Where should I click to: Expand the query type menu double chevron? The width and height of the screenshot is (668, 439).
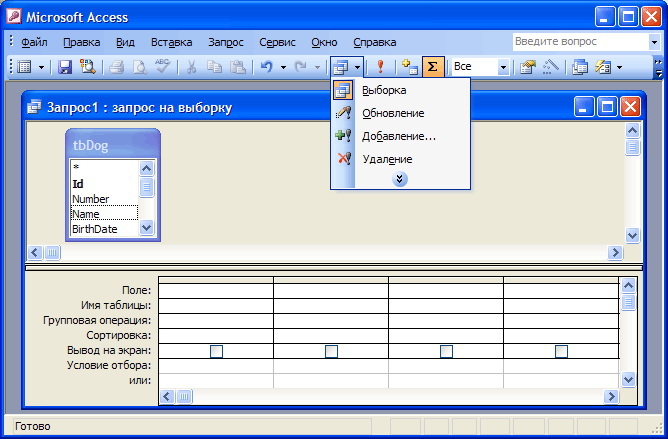[x=400, y=179]
